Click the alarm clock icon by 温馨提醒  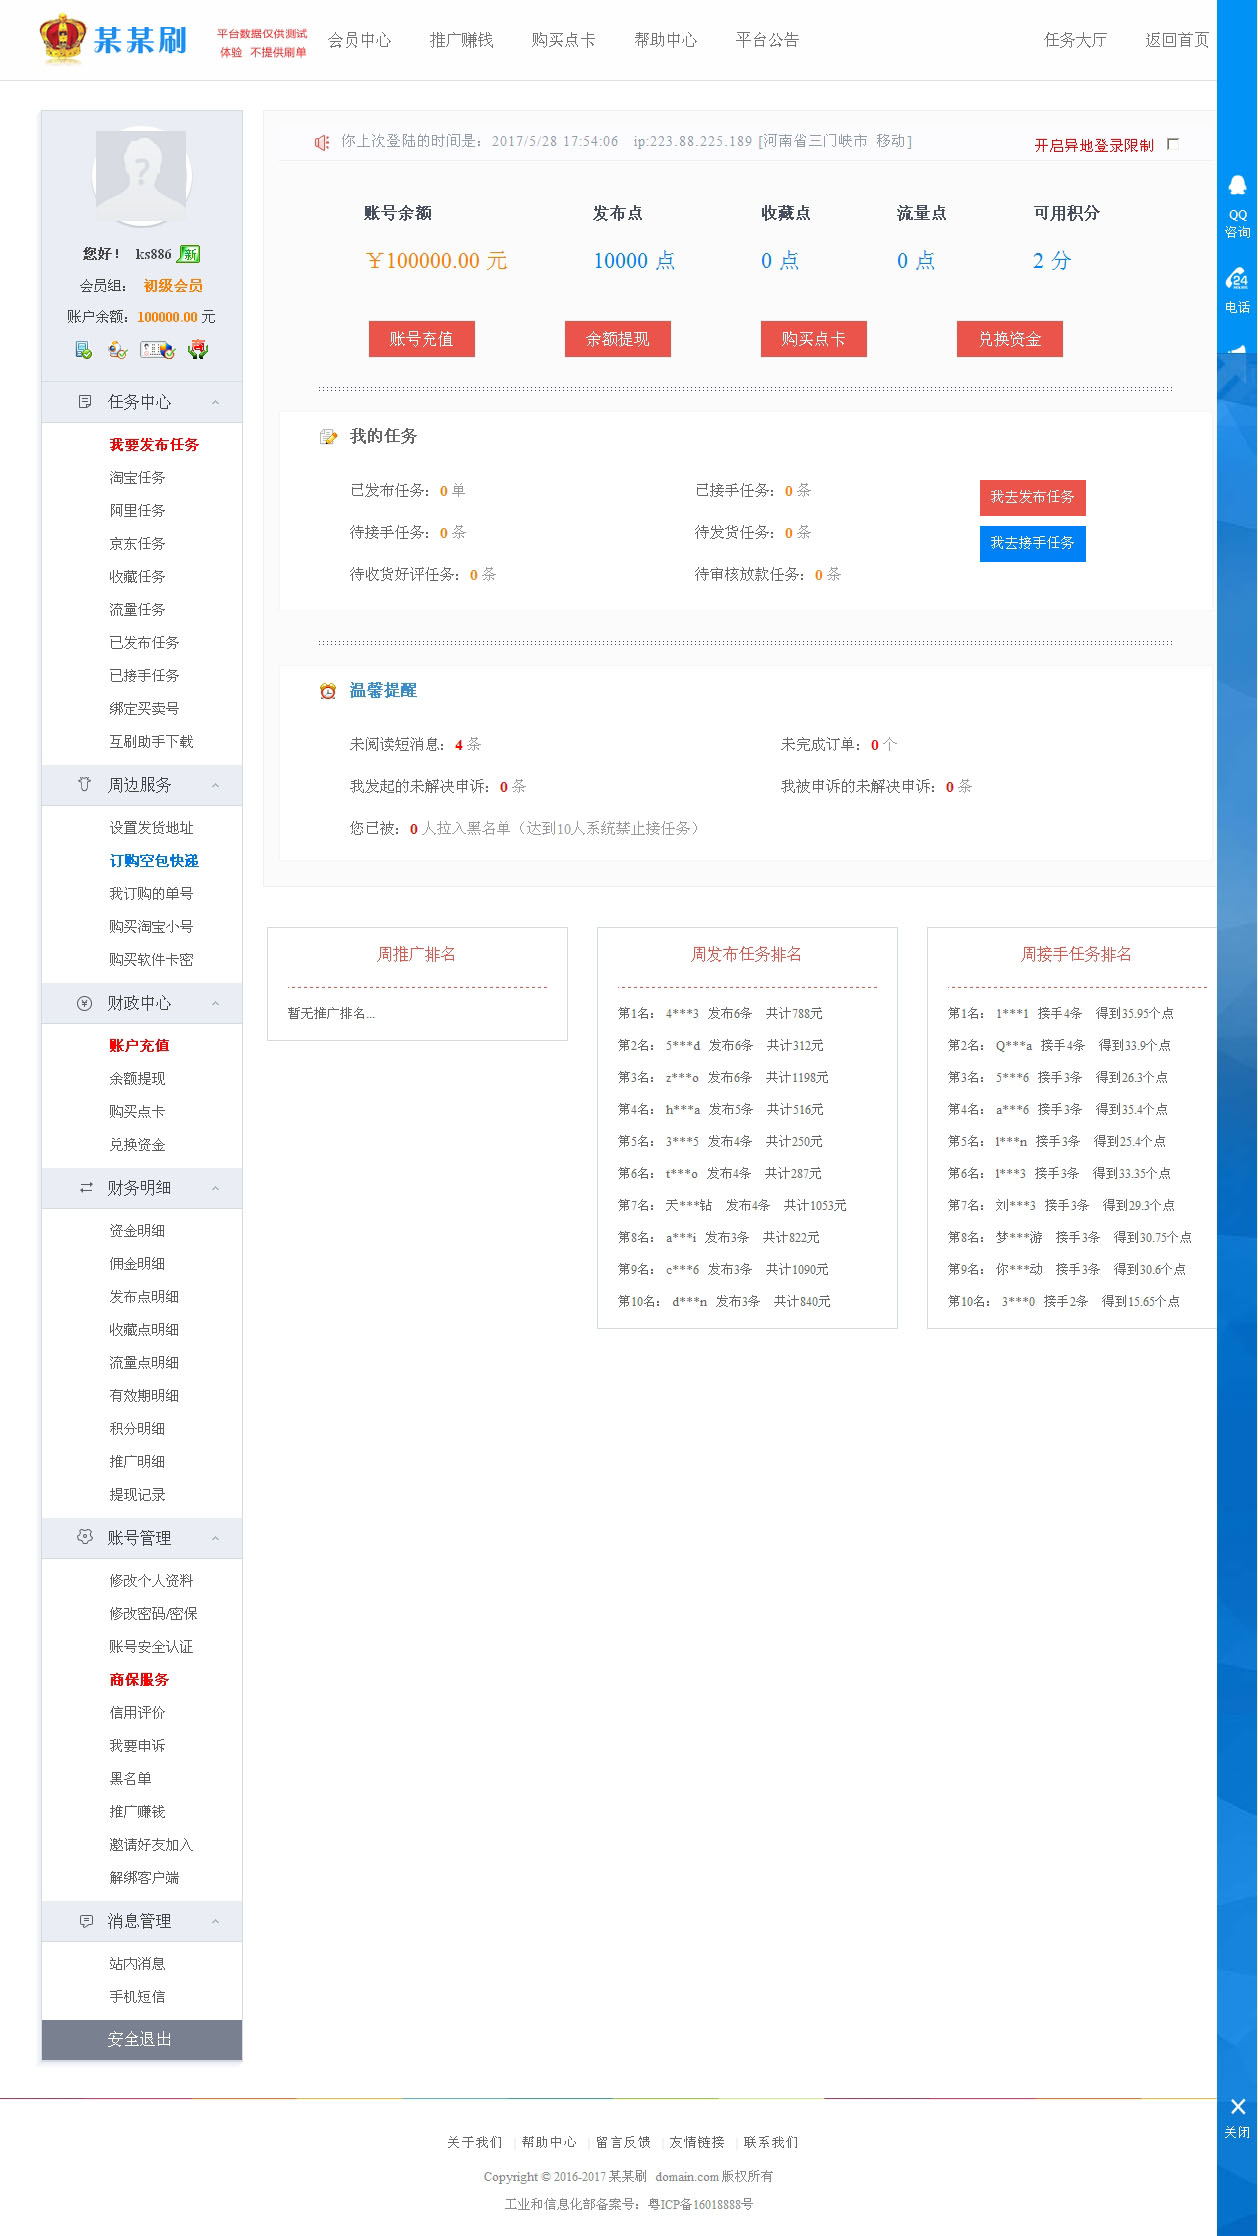(x=328, y=691)
